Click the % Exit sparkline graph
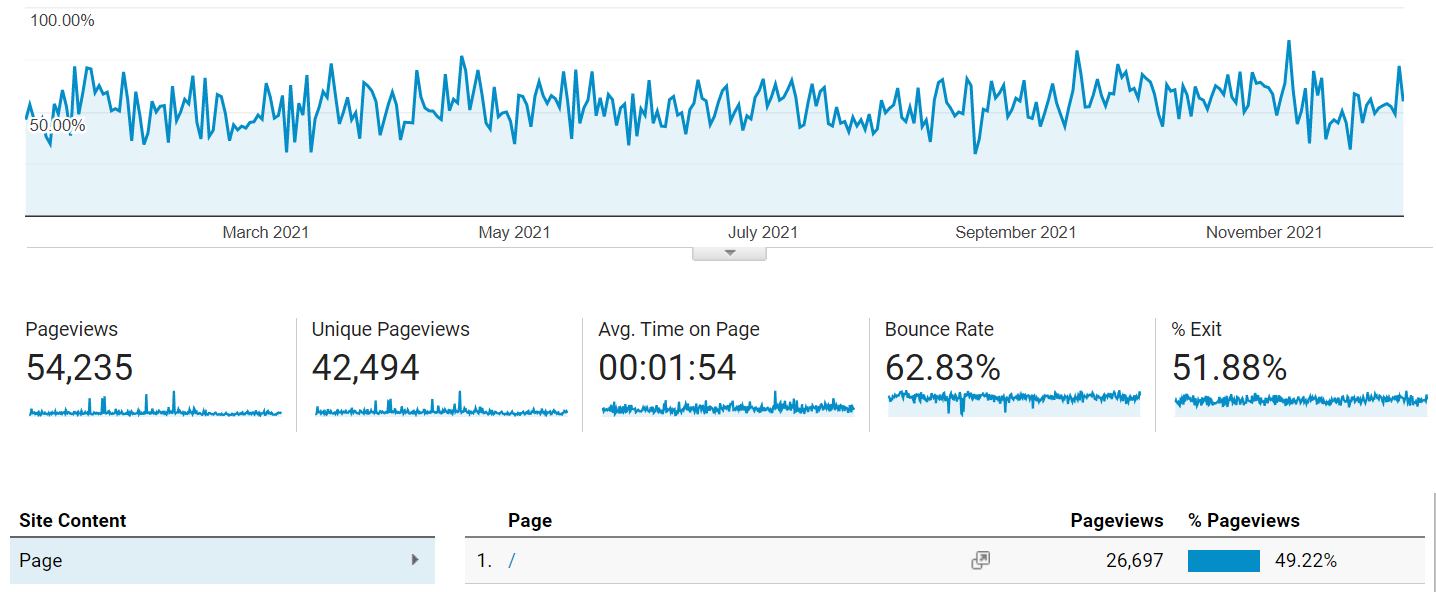Image resolution: width=1436 pixels, height=592 pixels. point(1301,403)
